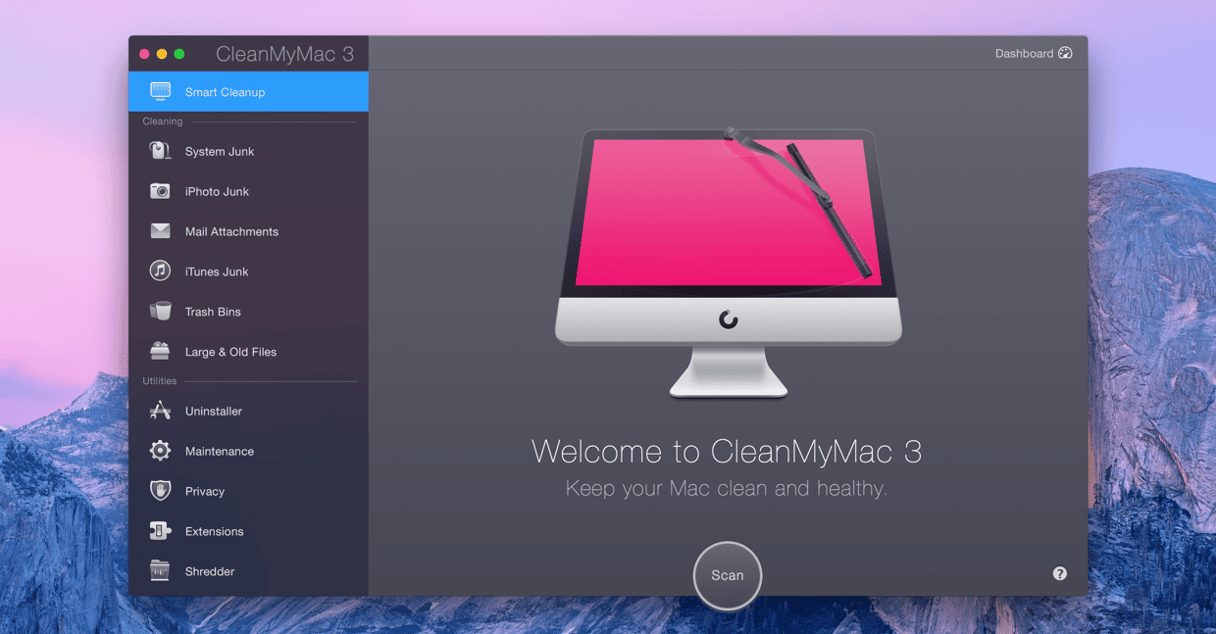Click 'Keep your Mac clean and healthy.' text
Image resolution: width=1216 pixels, height=634 pixels.
pyautogui.click(x=727, y=489)
